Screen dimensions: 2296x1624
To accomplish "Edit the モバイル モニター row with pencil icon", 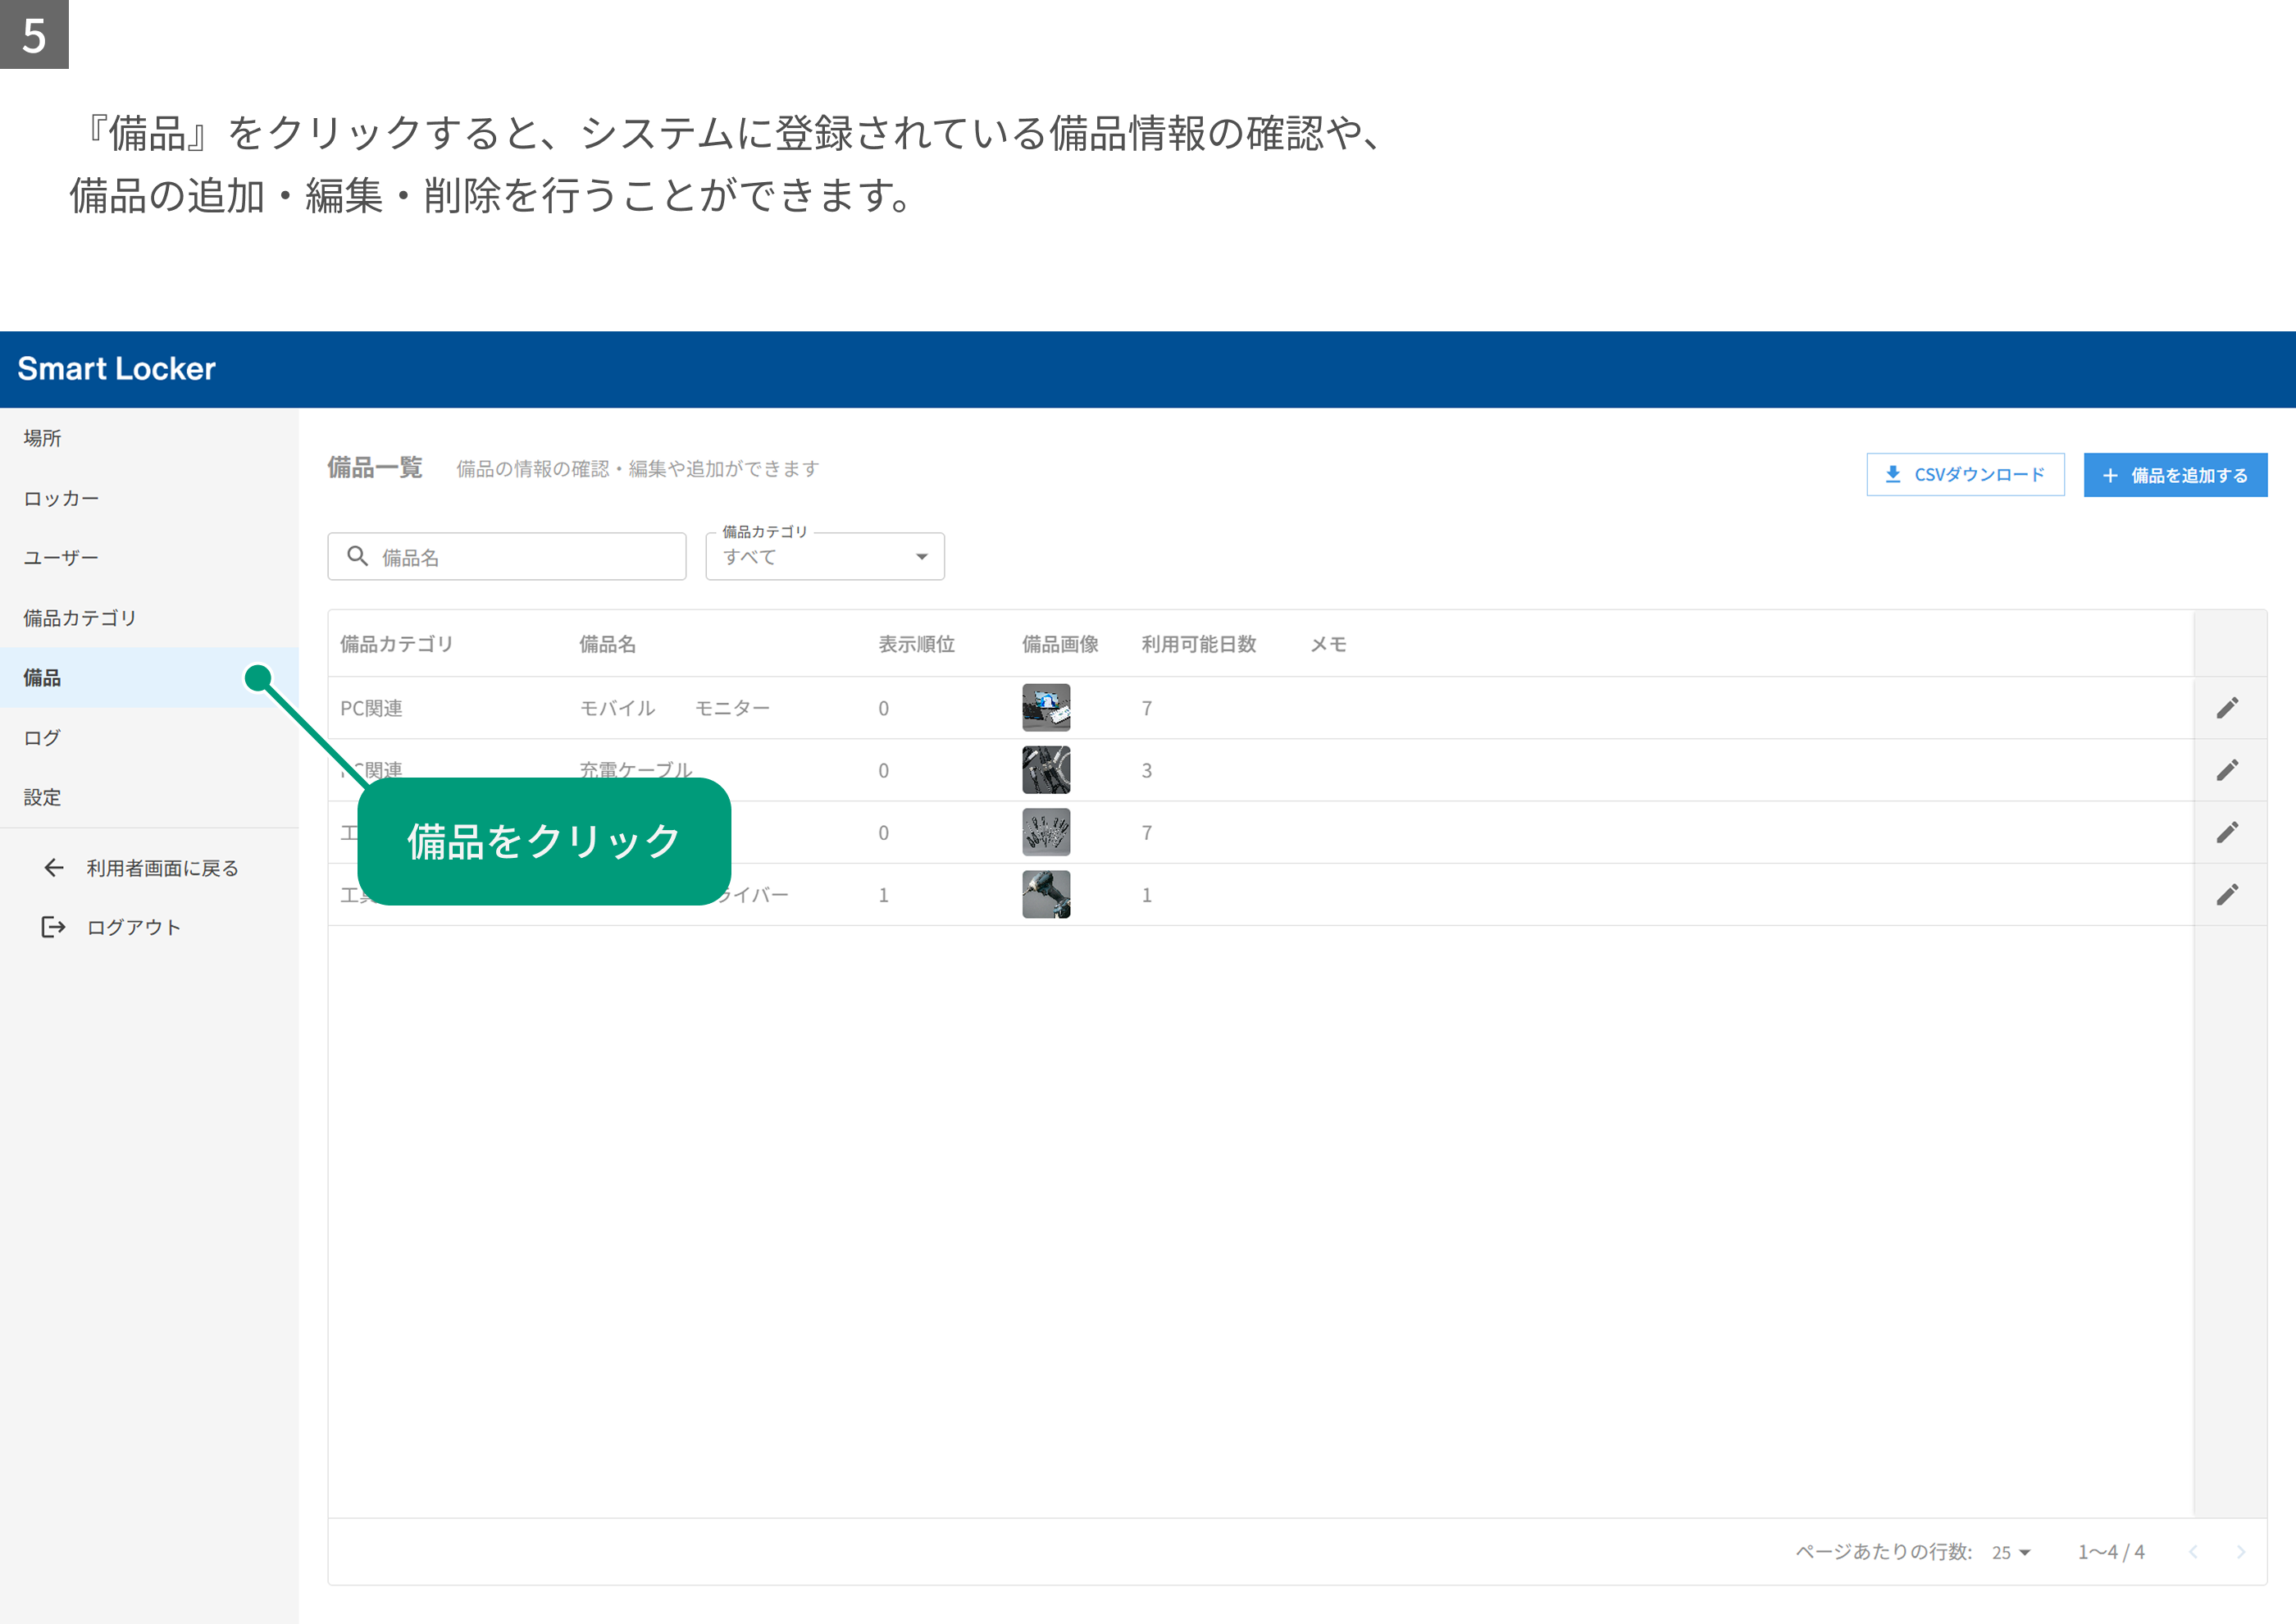I will 2227,708.
